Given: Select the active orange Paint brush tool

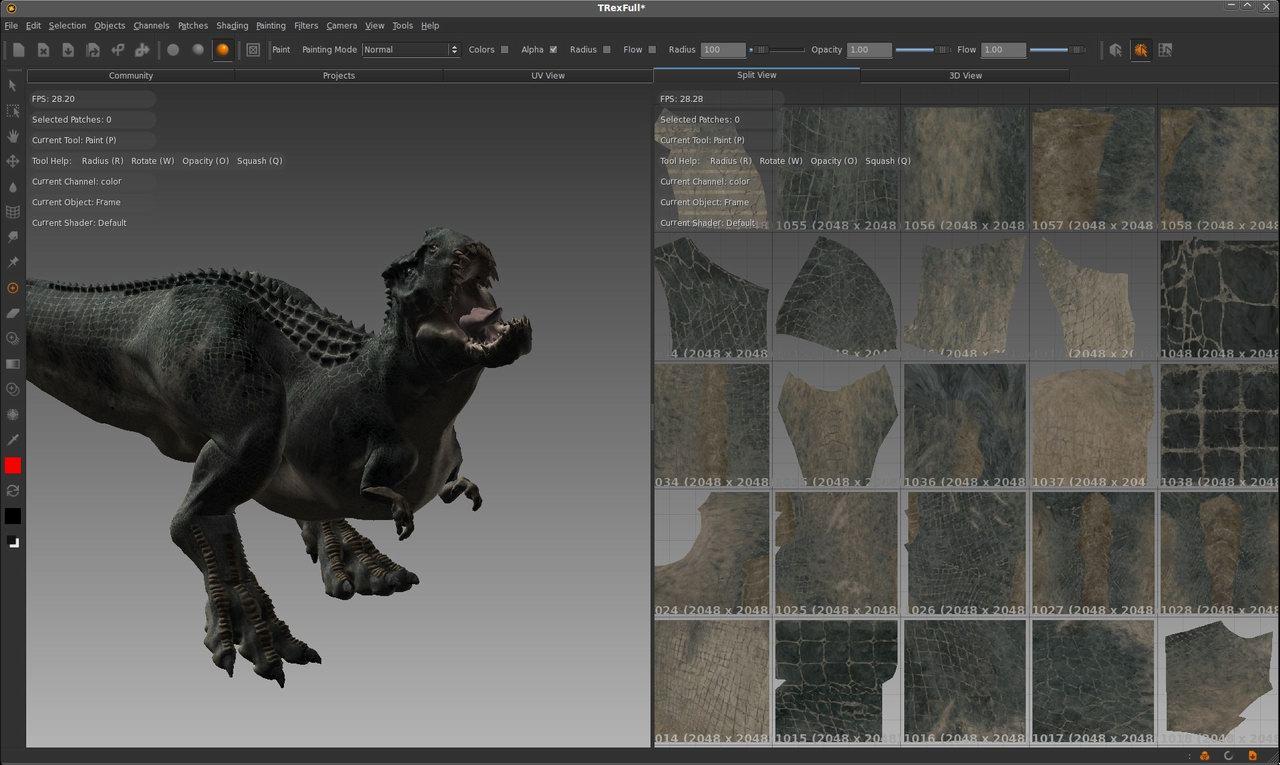Looking at the screenshot, I should [13, 288].
